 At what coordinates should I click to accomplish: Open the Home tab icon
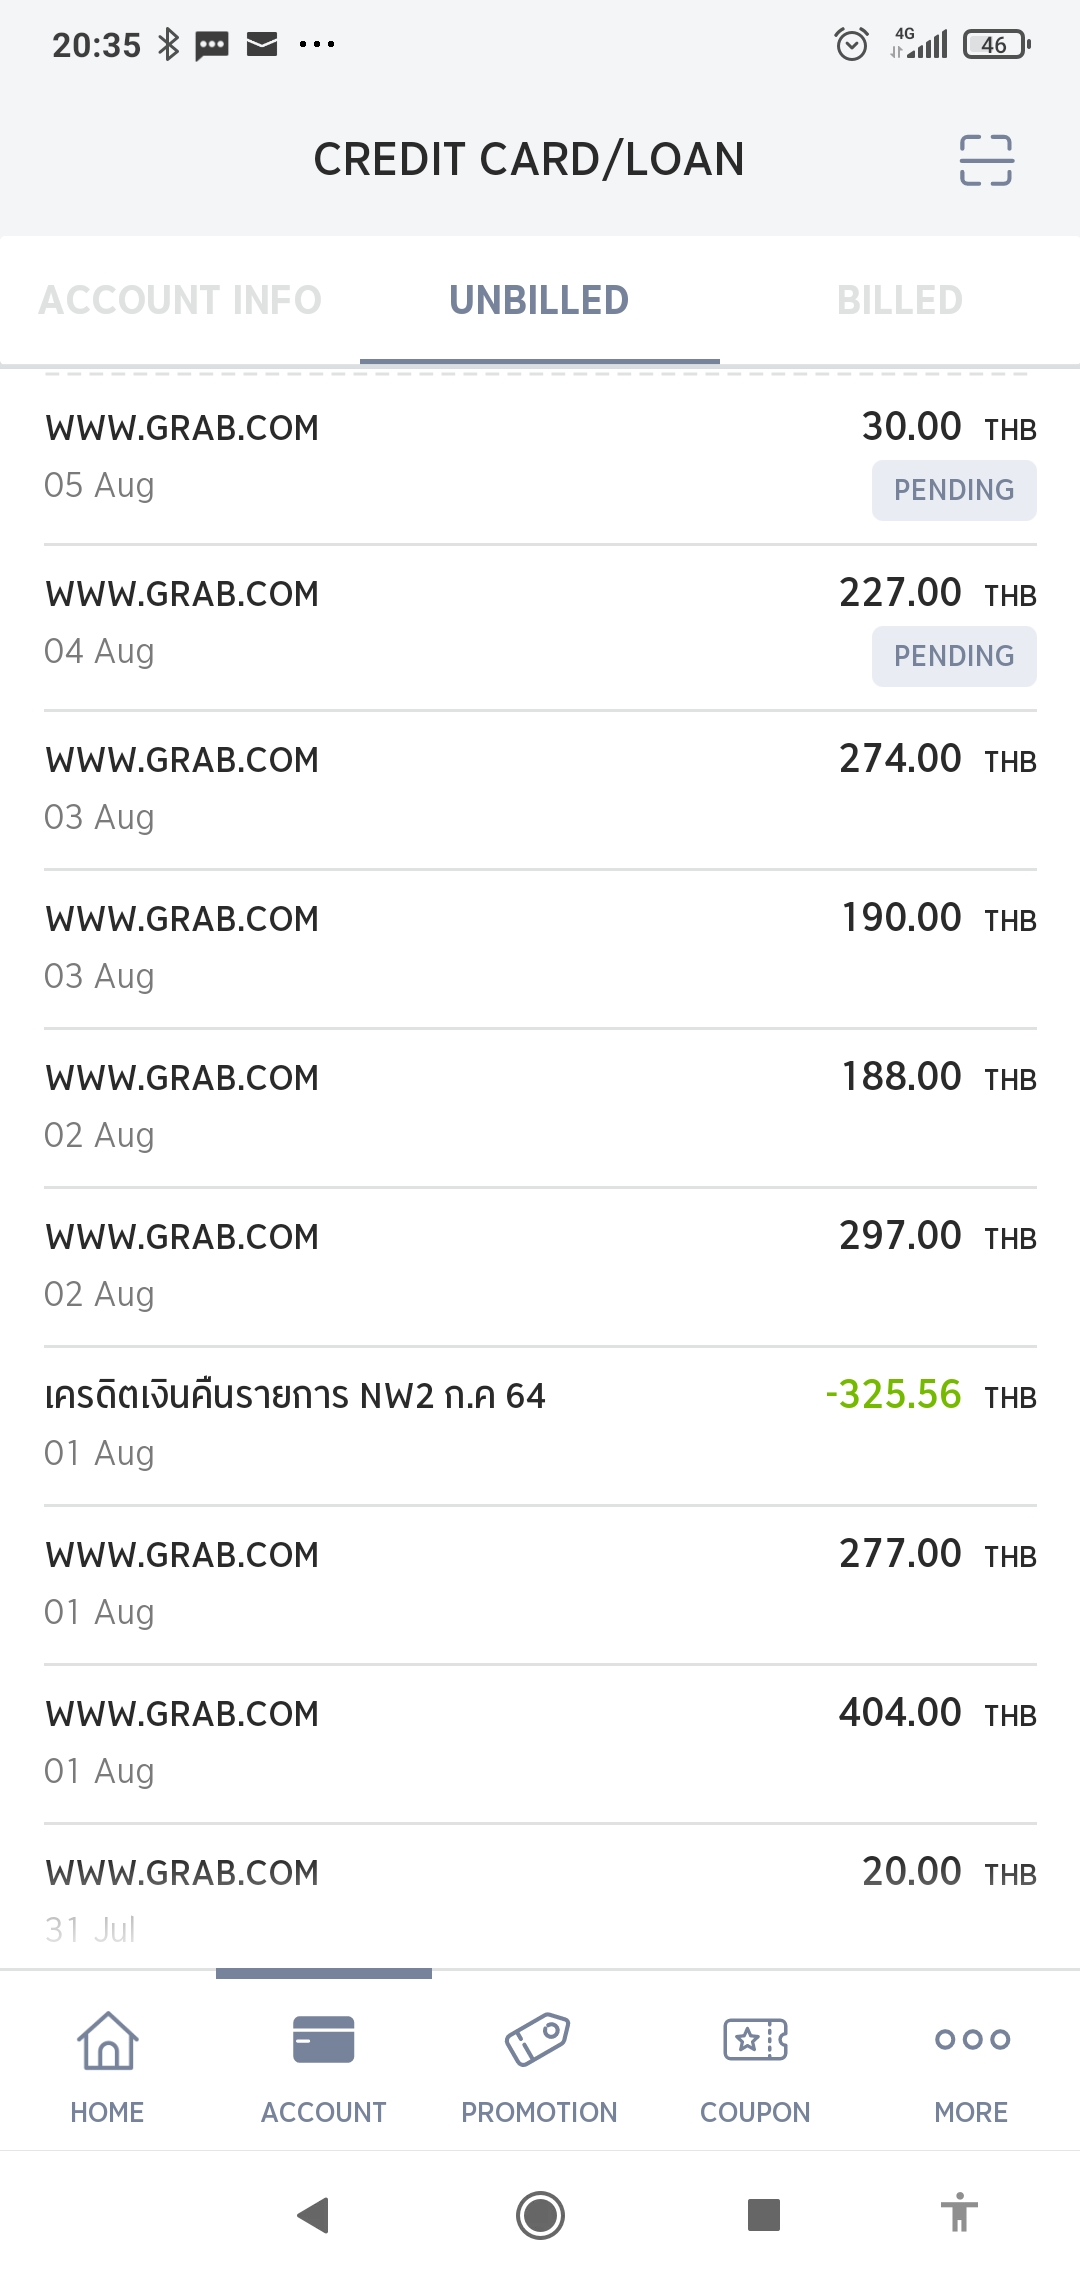(108, 2040)
